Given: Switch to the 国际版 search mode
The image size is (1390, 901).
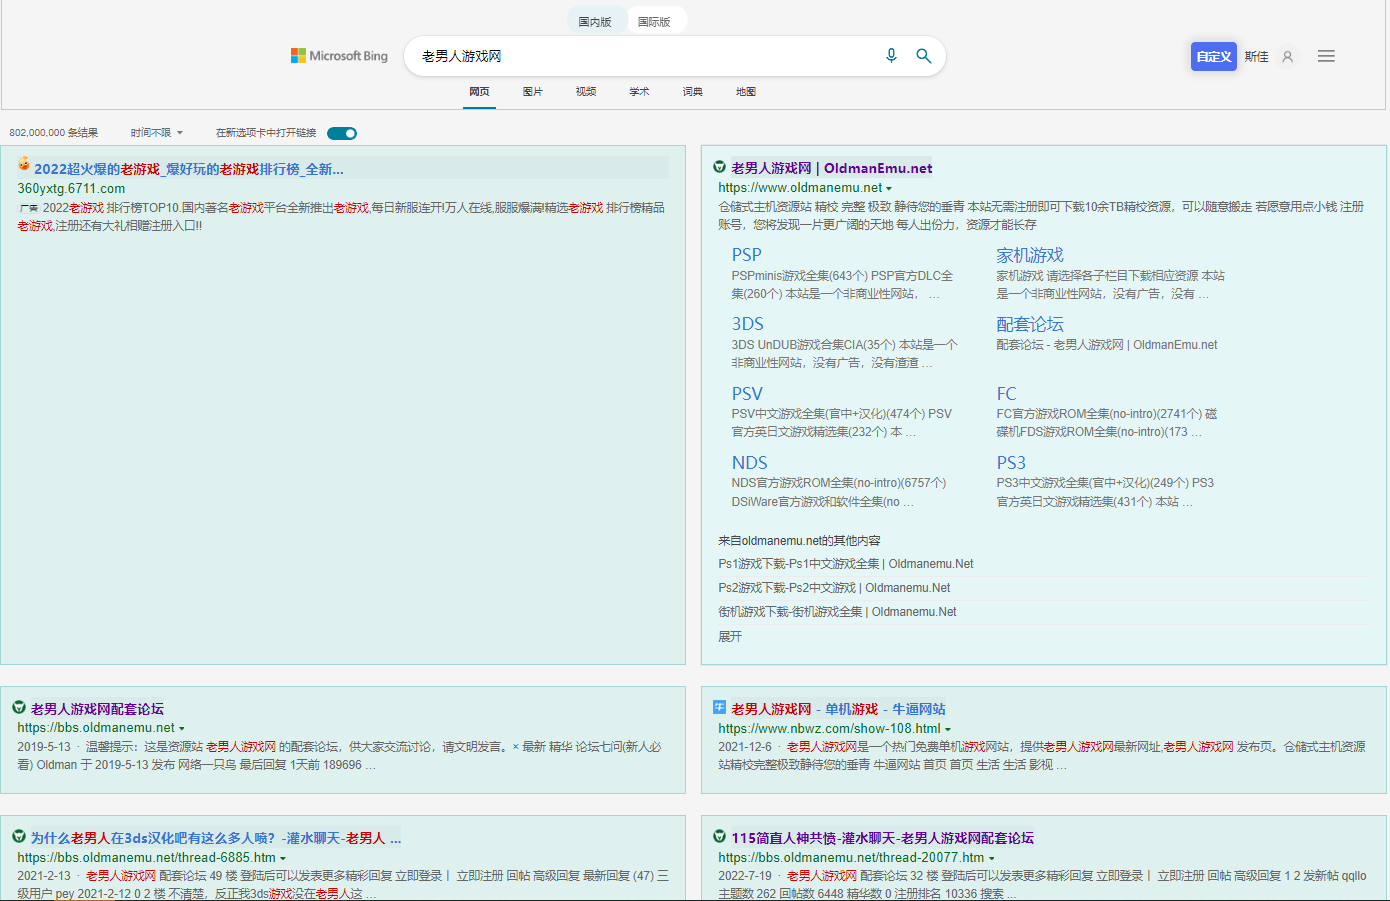Looking at the screenshot, I should [655, 21].
